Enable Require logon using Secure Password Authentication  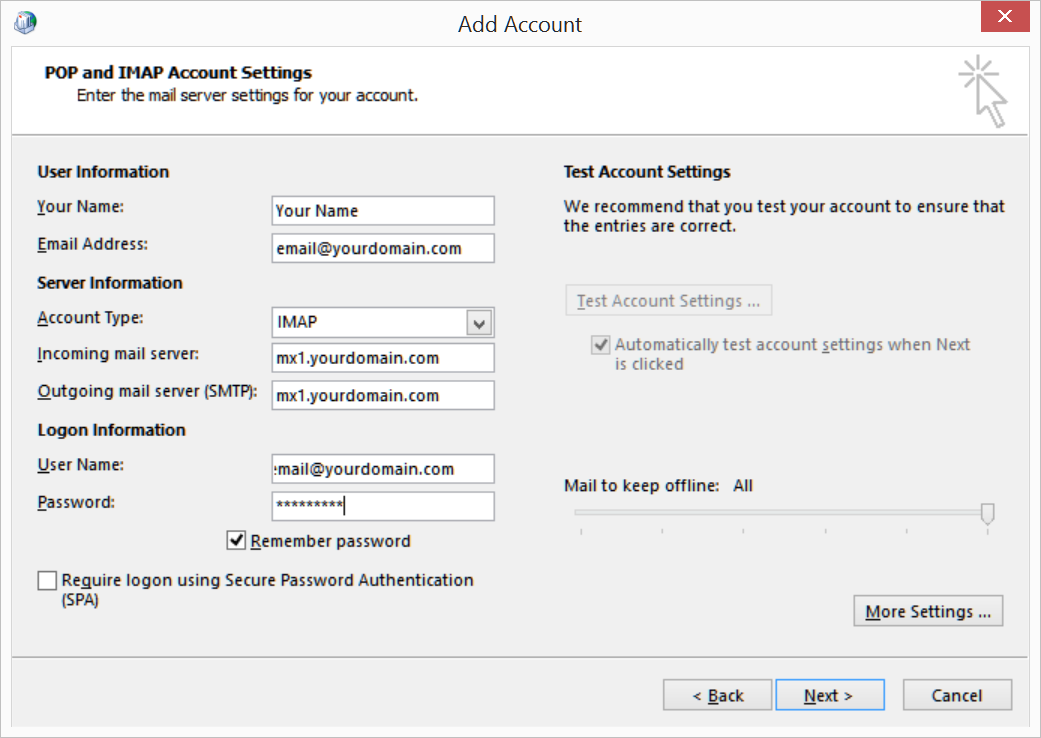(47, 581)
